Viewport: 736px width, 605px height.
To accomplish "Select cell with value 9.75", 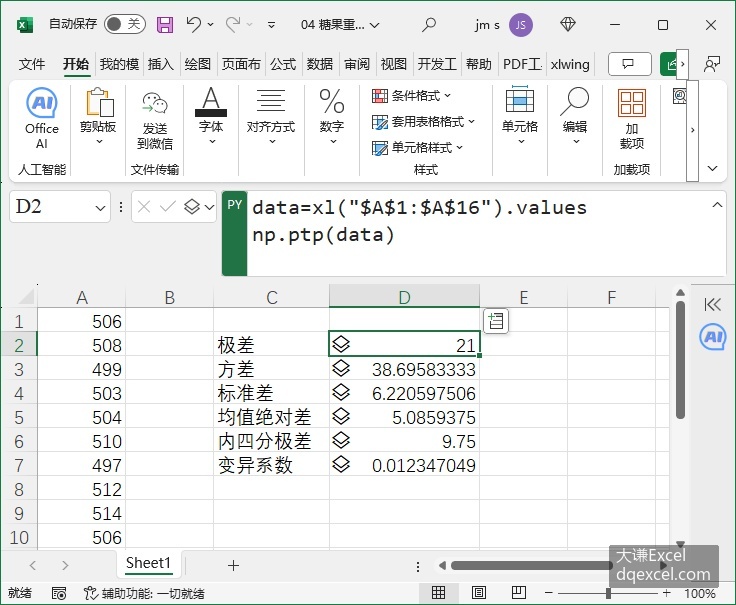I will [x=404, y=441].
